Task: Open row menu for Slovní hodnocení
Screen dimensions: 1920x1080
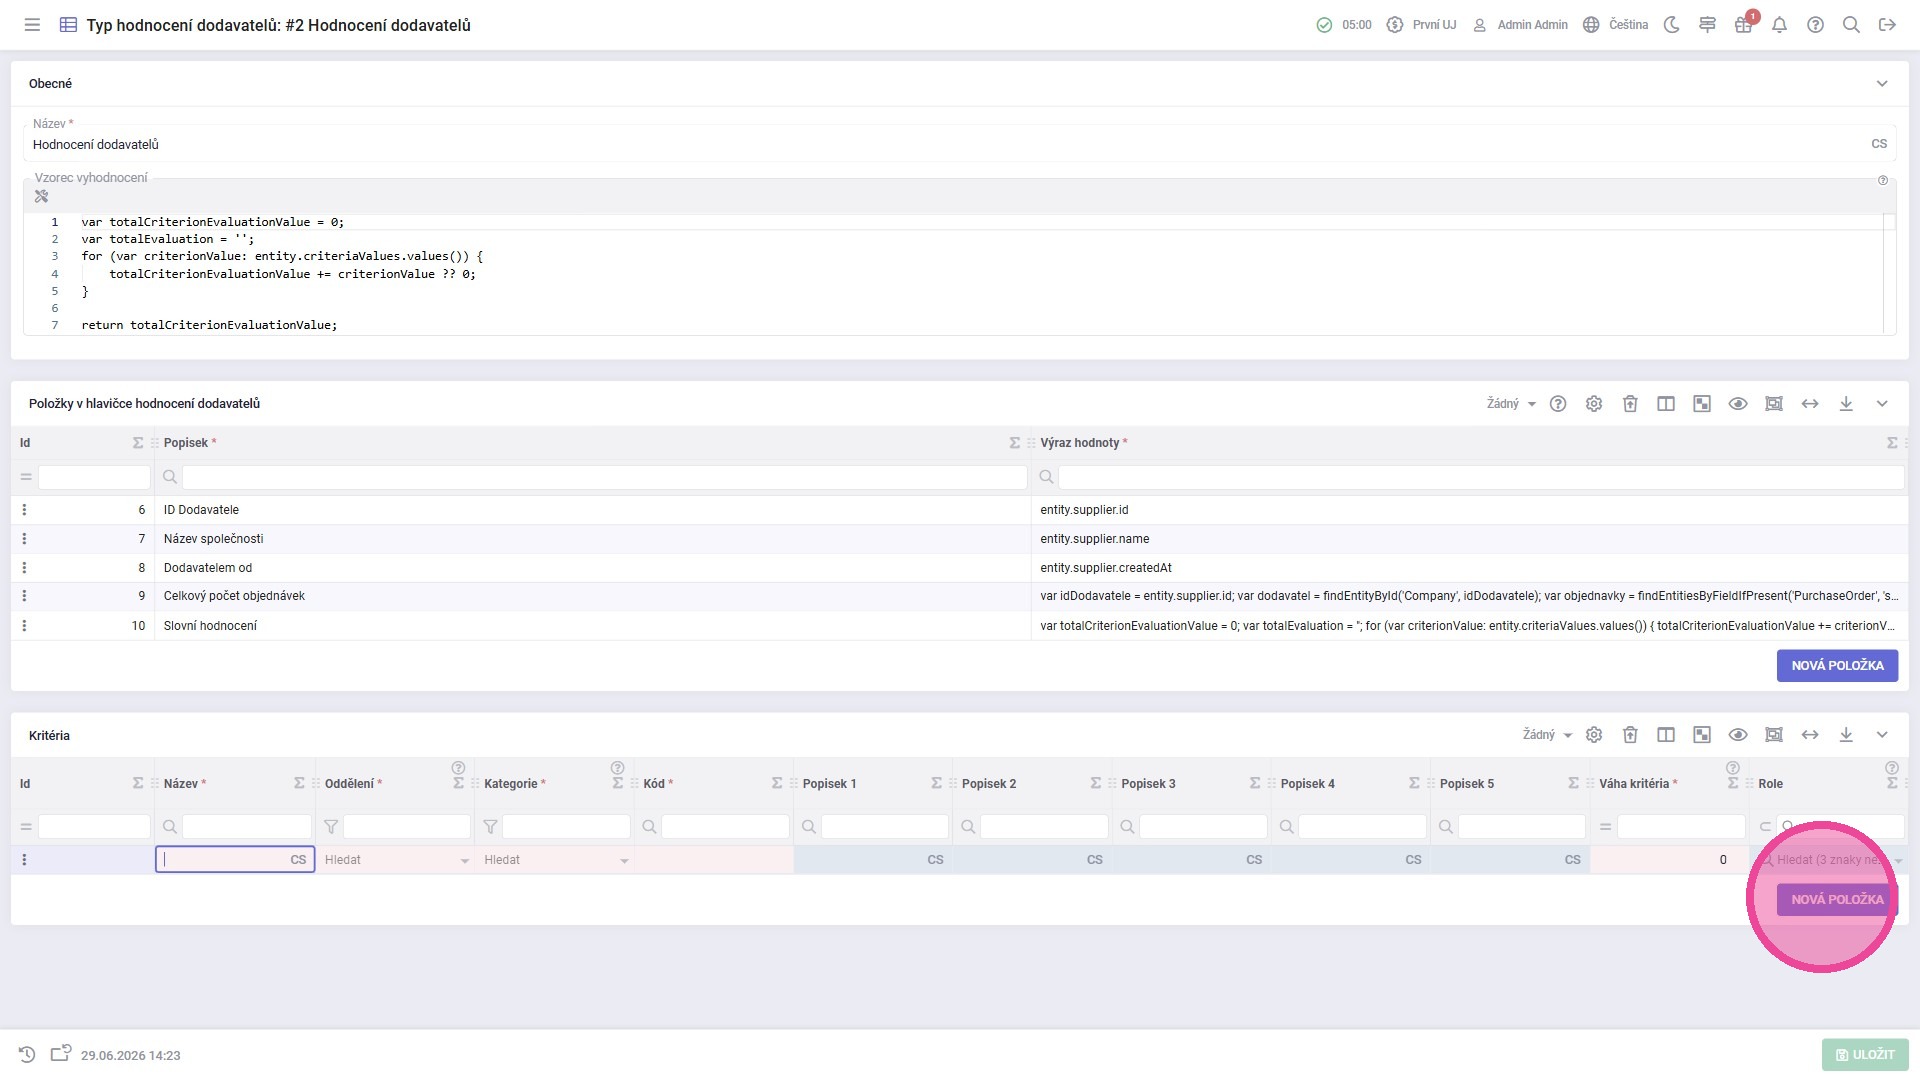Action: 24,626
